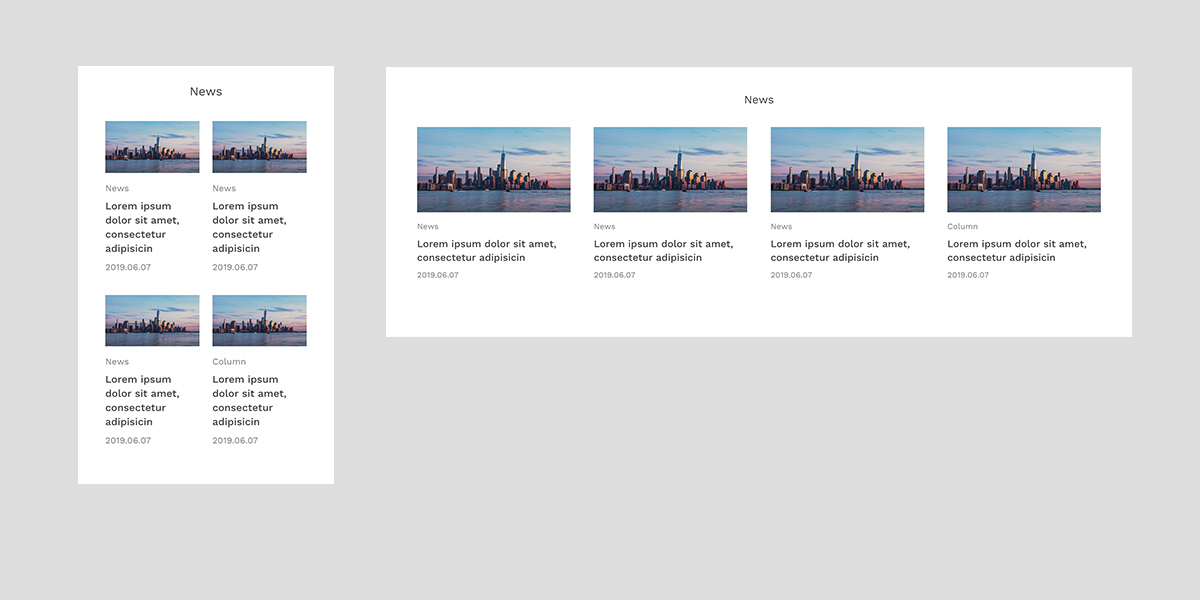Open the skyline image above the narrow panel's Column label
Viewport: 1200px width, 600px height.
pyautogui.click(x=259, y=320)
